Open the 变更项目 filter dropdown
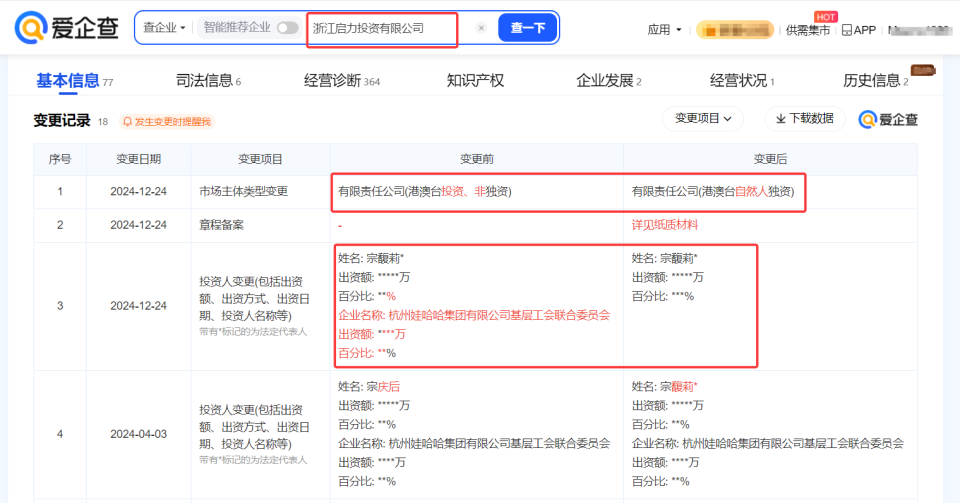The height and width of the screenshot is (503, 960). (x=703, y=119)
